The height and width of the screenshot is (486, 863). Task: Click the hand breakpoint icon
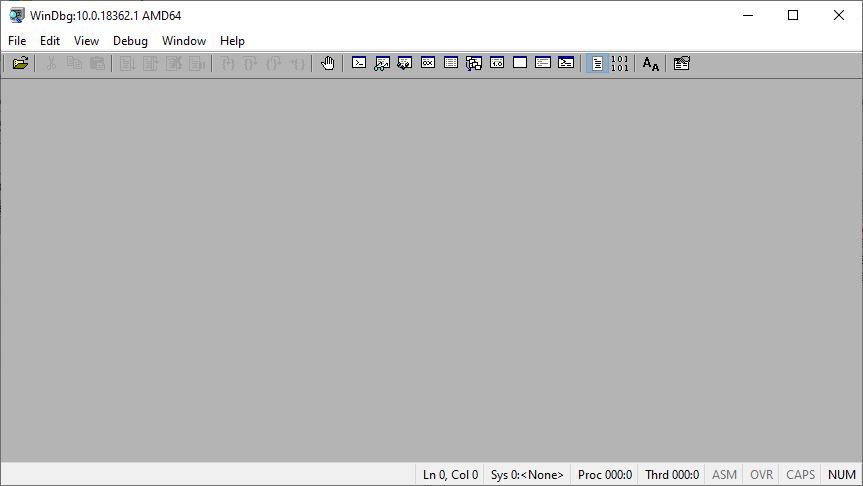pos(327,63)
